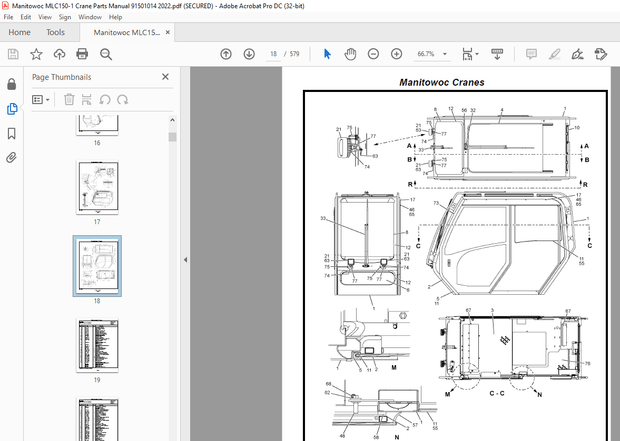Click the Save file icon
This screenshot has height=441, width=620.
(13, 54)
